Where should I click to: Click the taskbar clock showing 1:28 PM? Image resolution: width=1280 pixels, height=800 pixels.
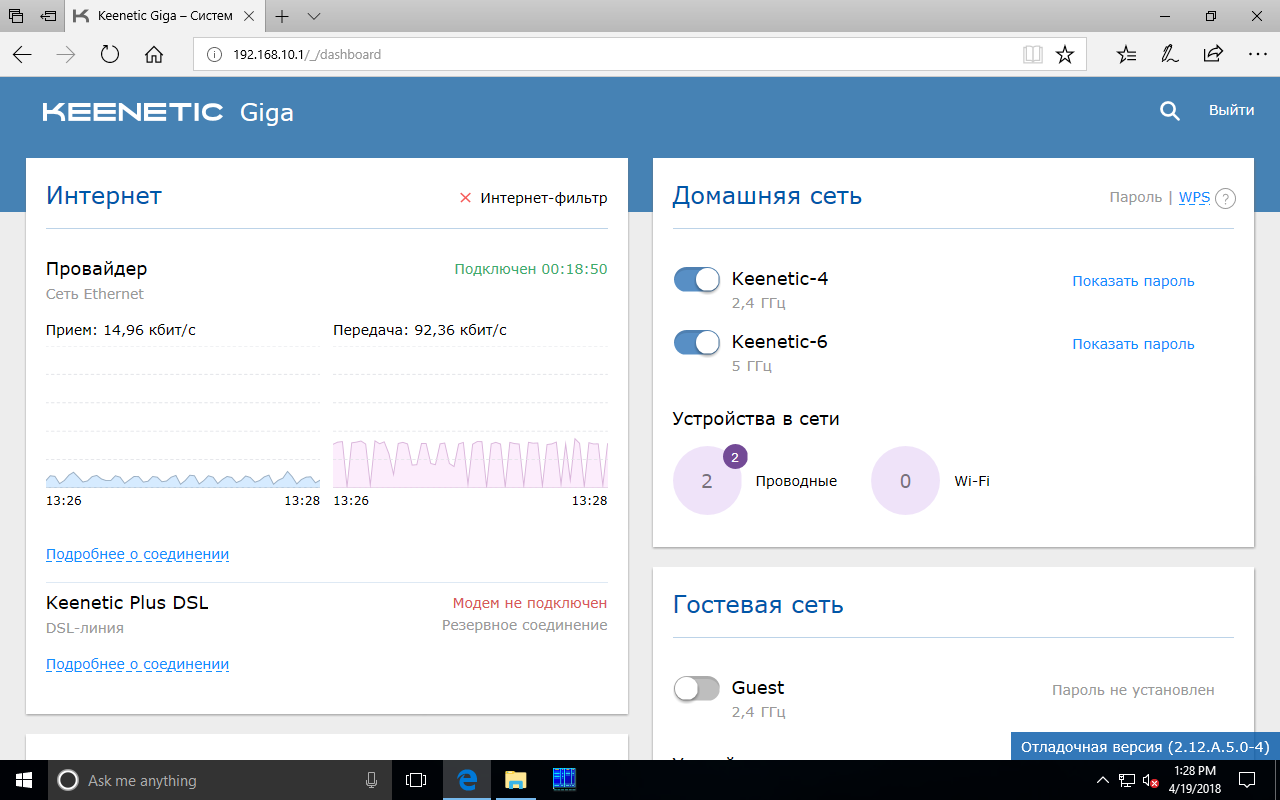tap(1193, 780)
